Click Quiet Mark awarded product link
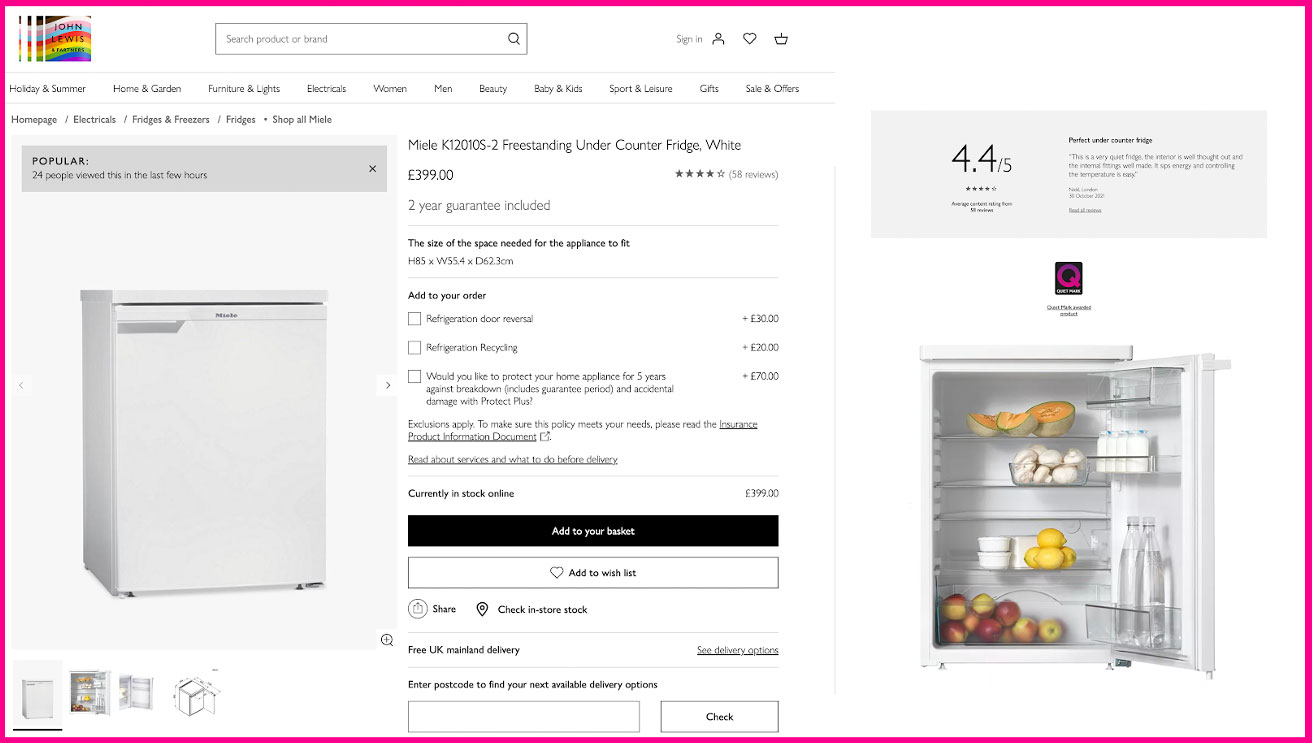The height and width of the screenshot is (743, 1312). (x=1069, y=311)
